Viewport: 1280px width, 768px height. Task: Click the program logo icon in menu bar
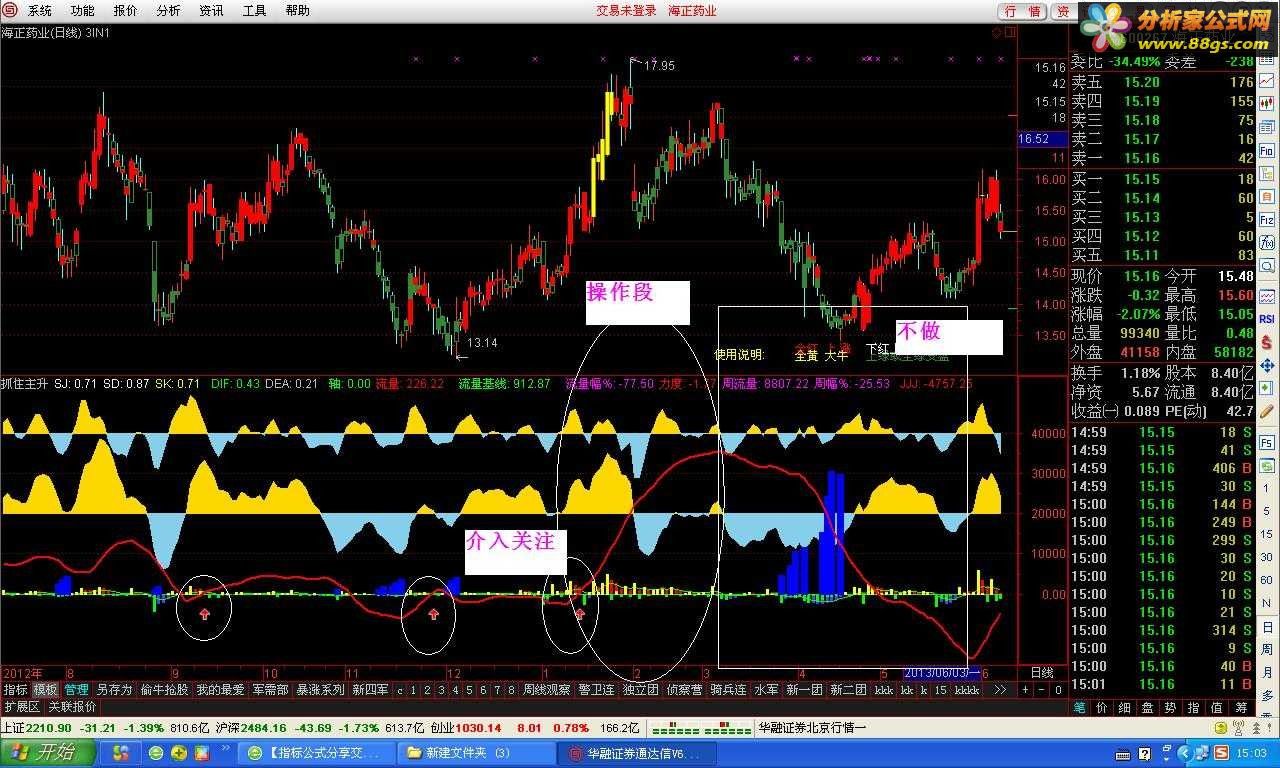tap(9, 11)
